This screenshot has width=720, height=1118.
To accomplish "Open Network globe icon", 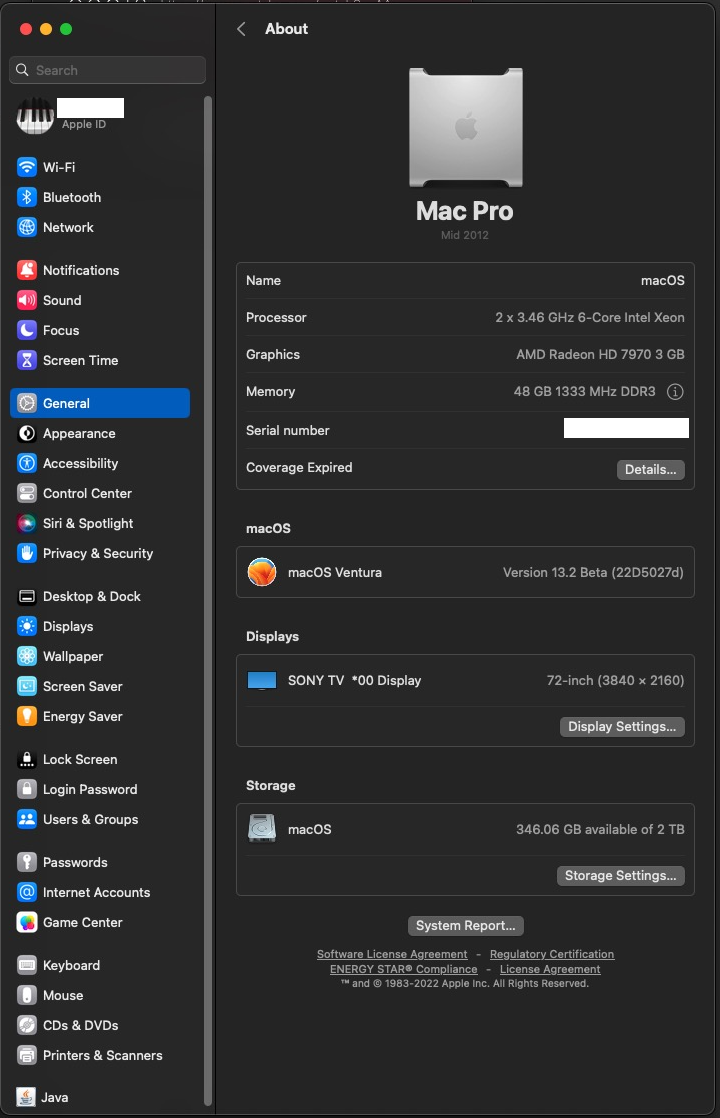I will click(x=26, y=227).
